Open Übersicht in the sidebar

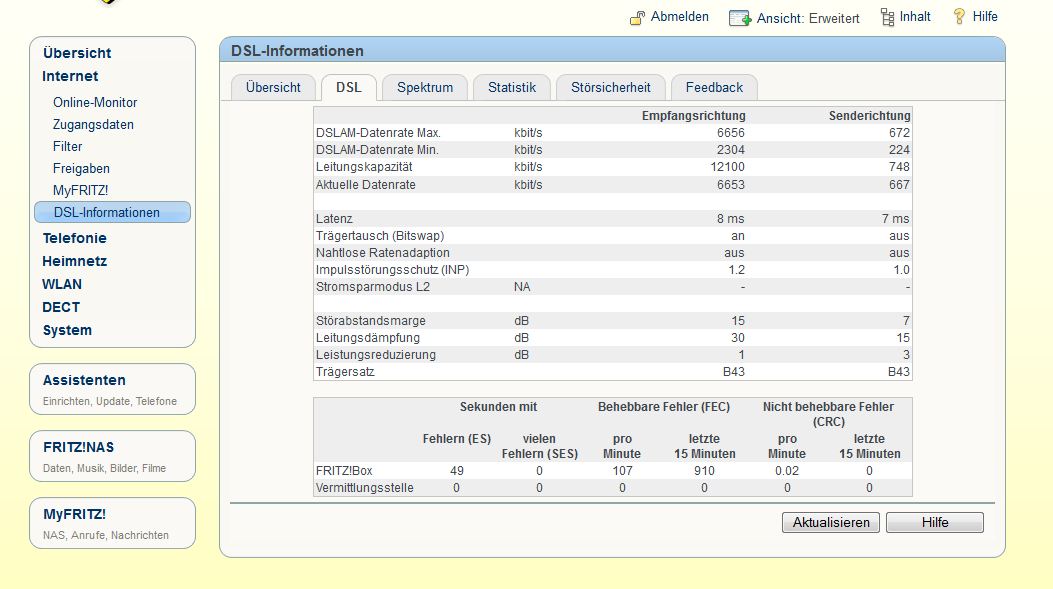click(77, 53)
